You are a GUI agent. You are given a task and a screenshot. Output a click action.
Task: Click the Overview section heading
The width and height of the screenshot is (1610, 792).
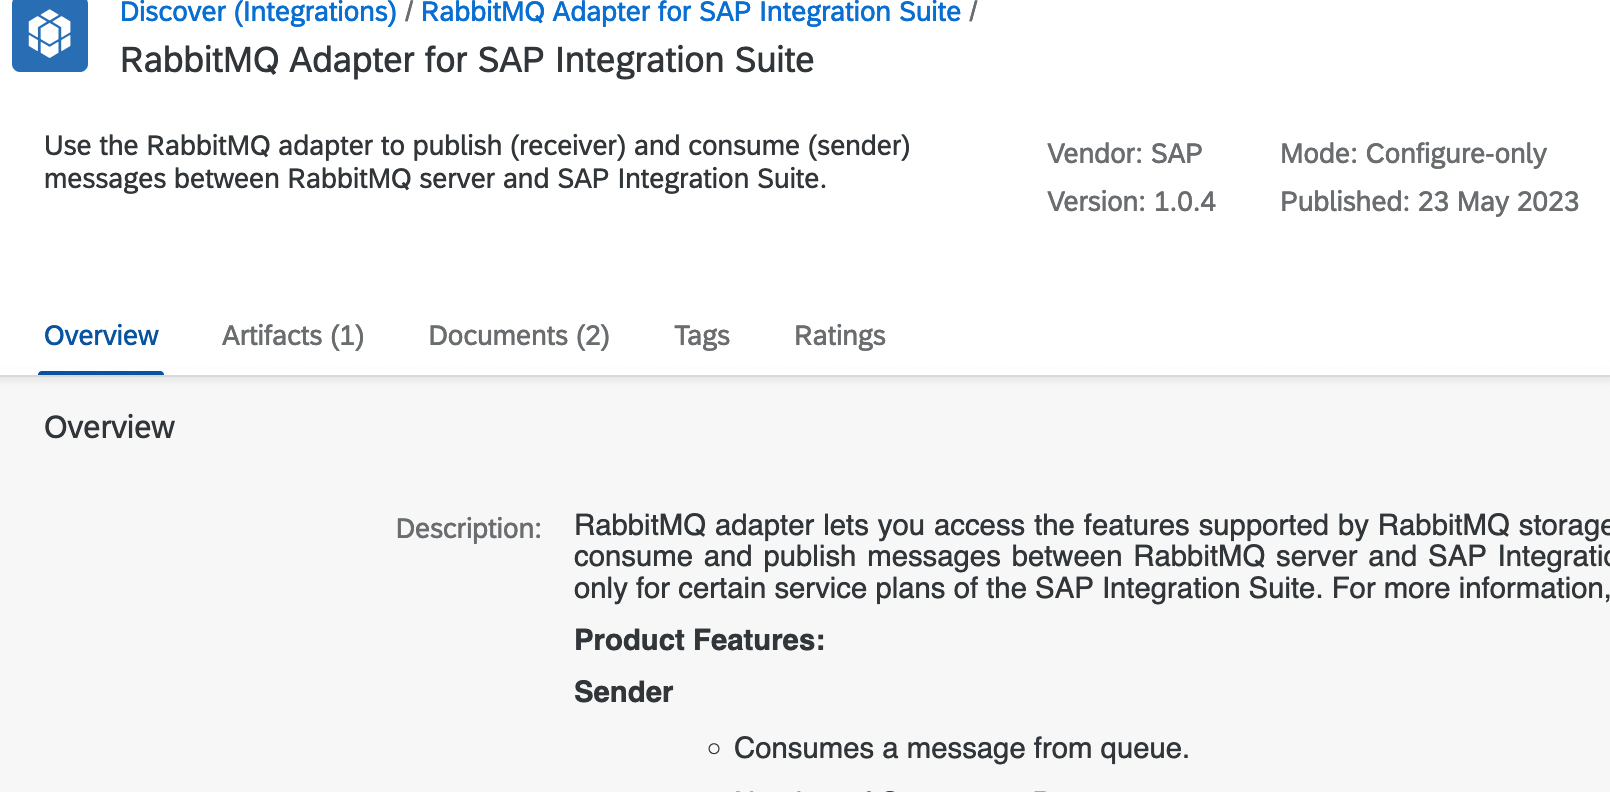[x=110, y=428]
